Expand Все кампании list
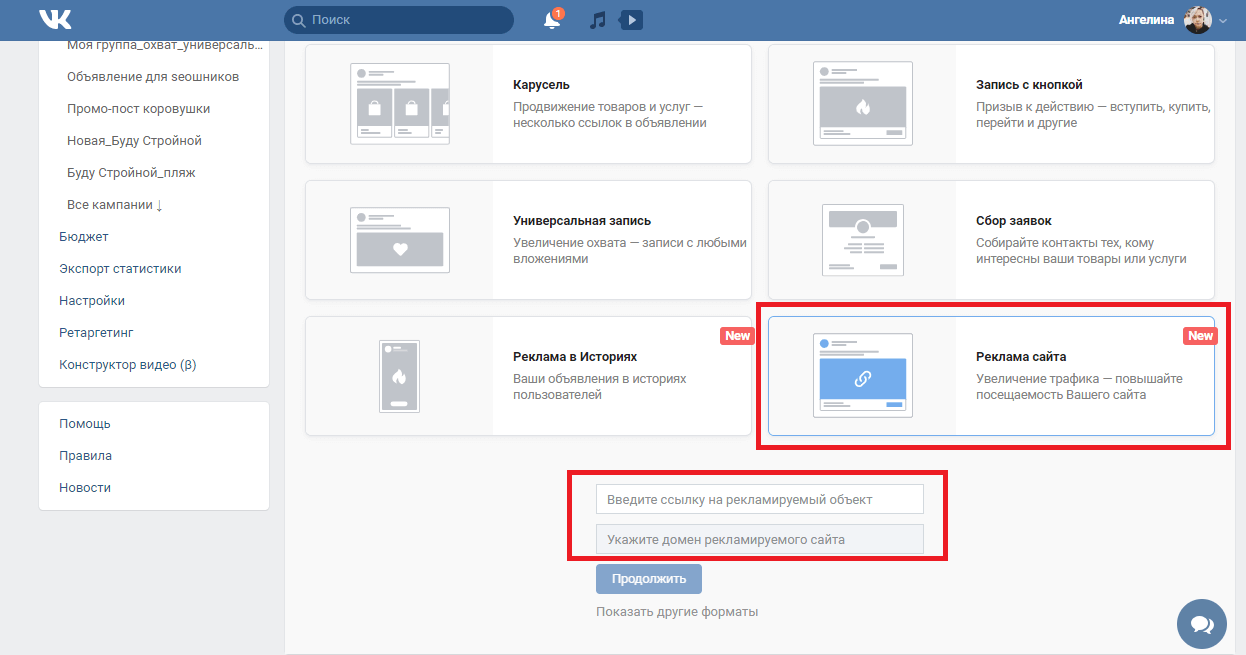Viewport: 1246px width, 655px height. coord(115,205)
